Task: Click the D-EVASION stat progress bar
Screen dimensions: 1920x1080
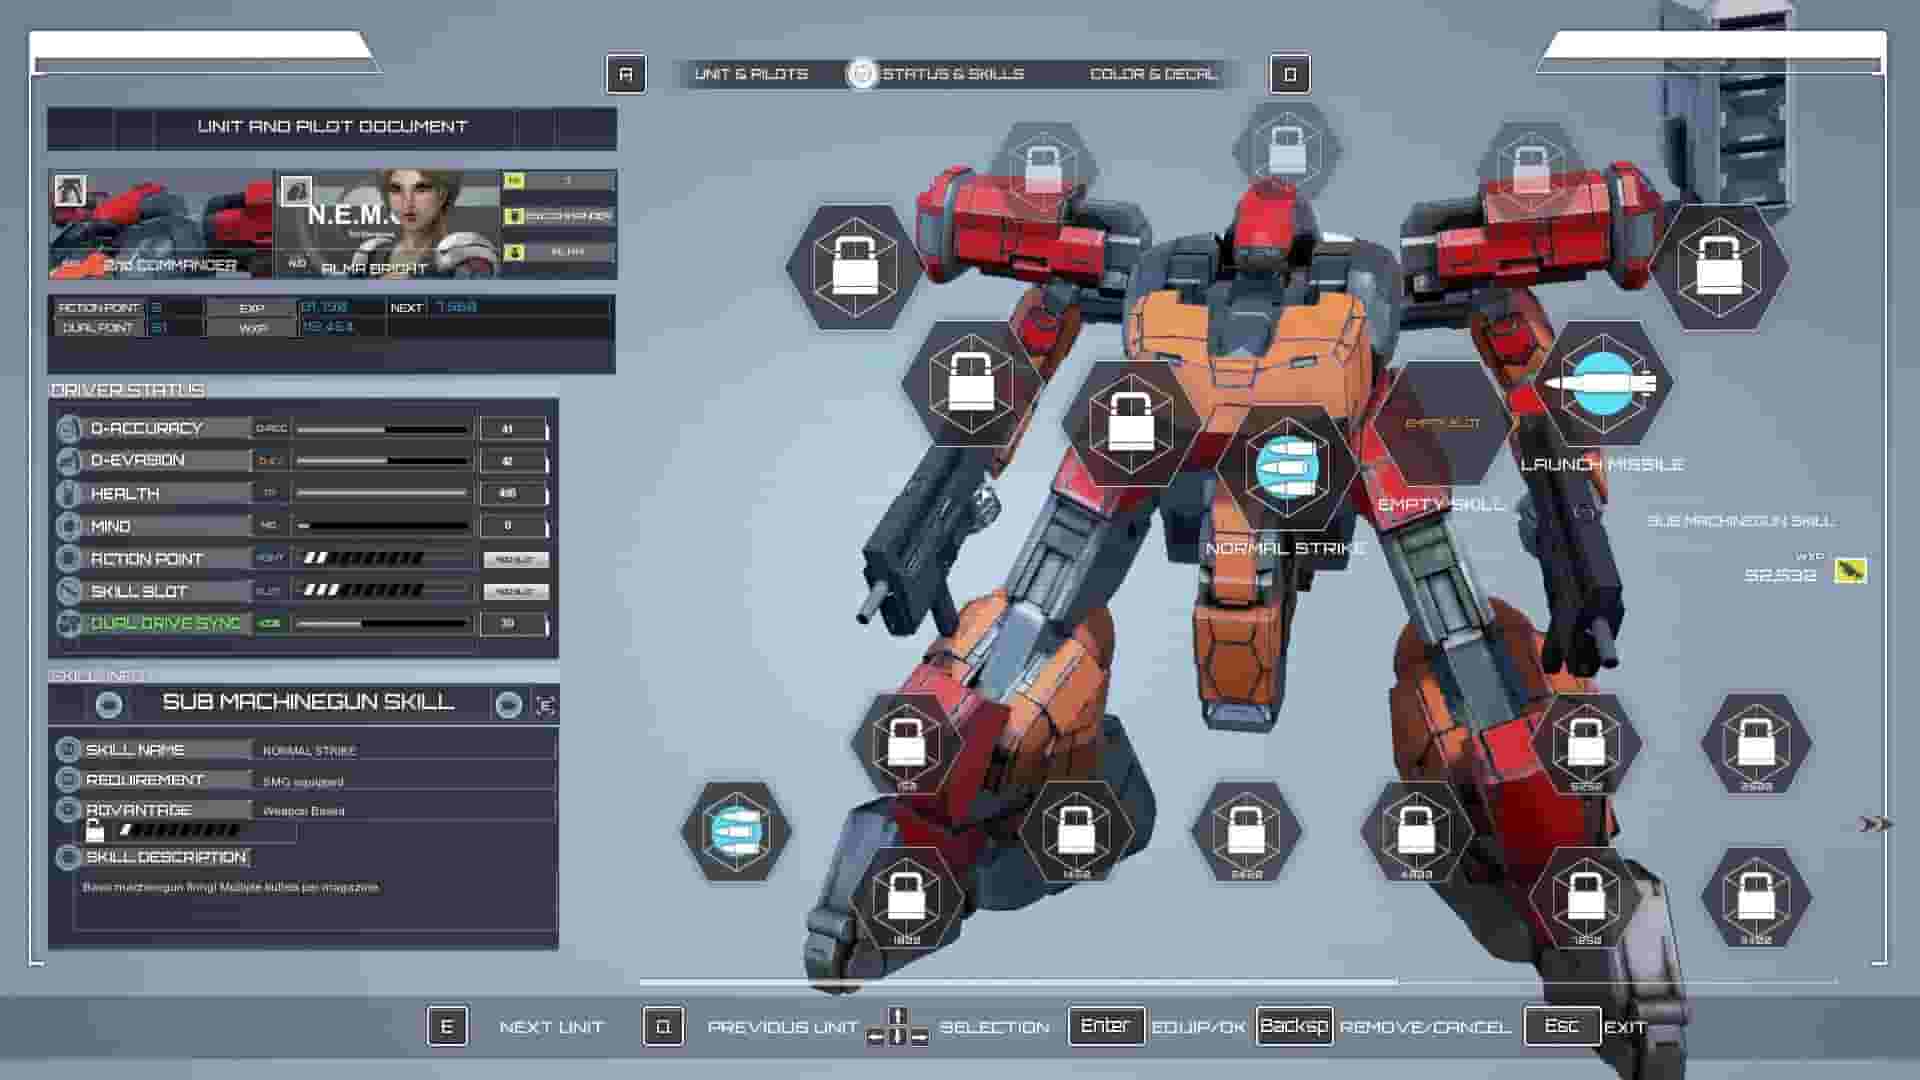Action: pyautogui.click(x=380, y=460)
